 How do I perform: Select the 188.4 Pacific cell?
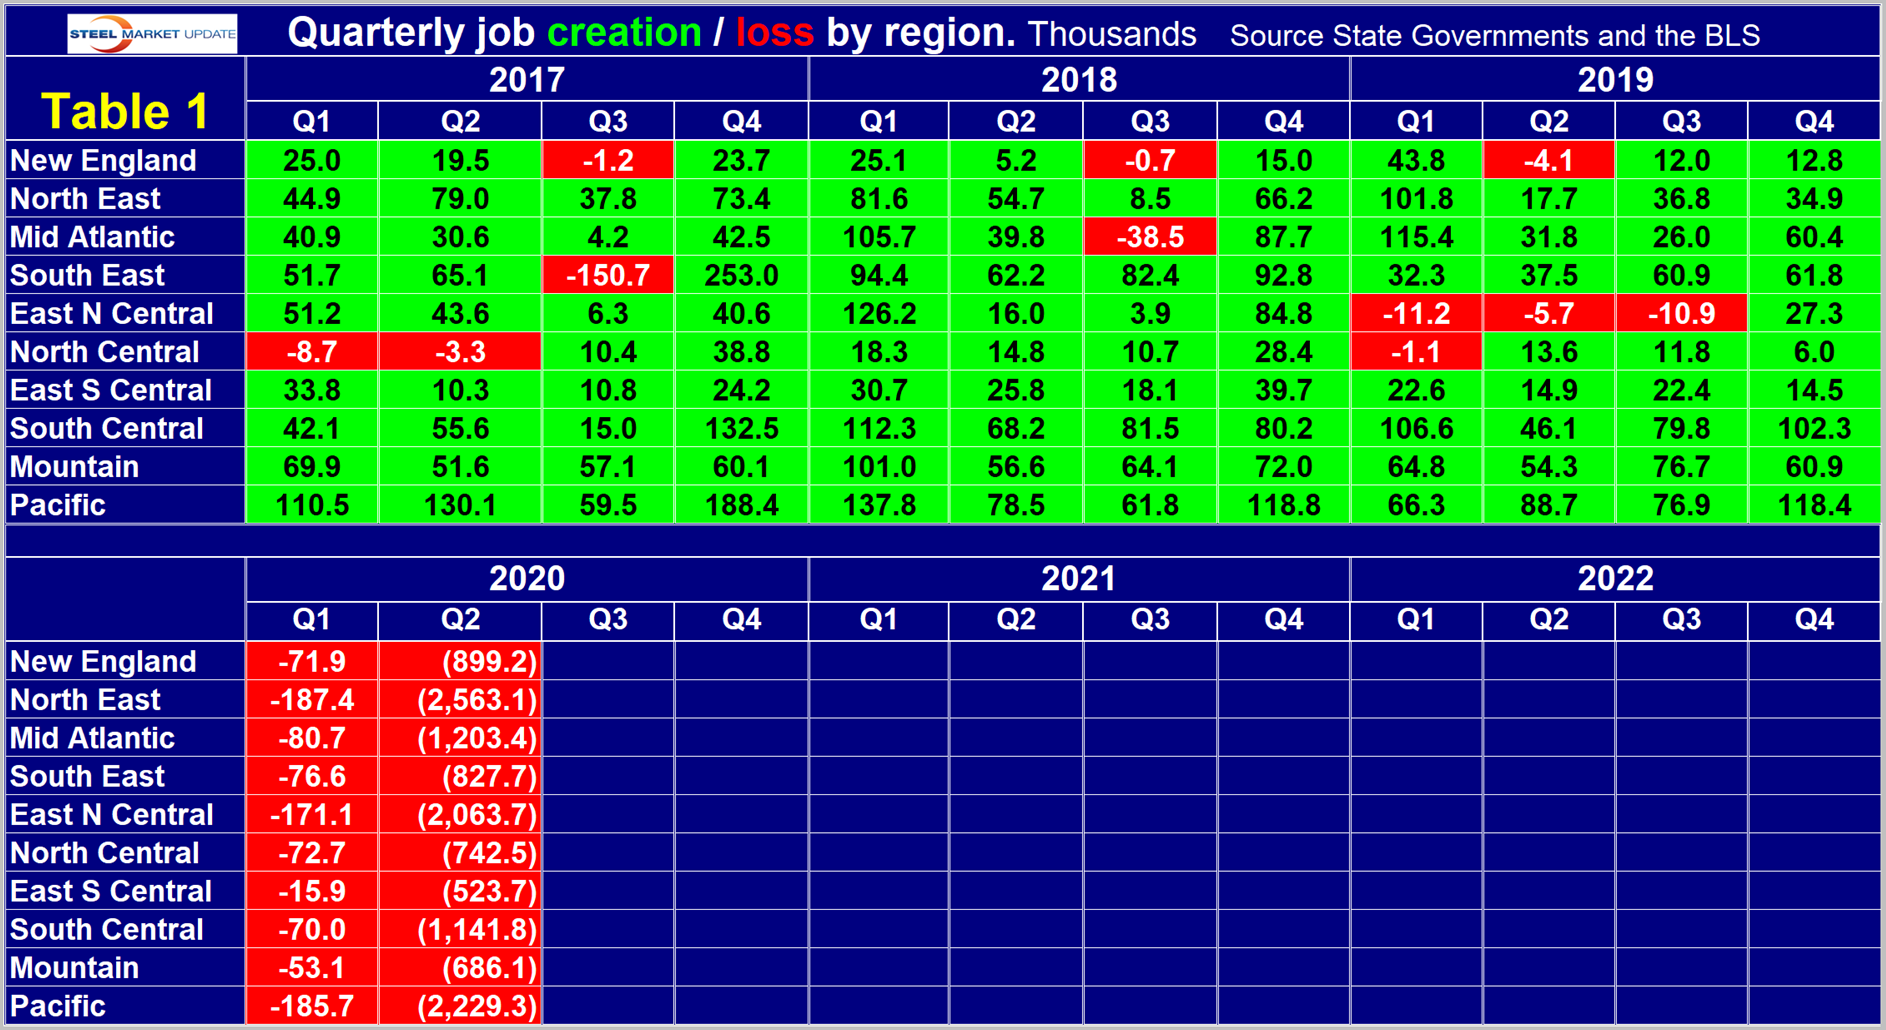(741, 505)
